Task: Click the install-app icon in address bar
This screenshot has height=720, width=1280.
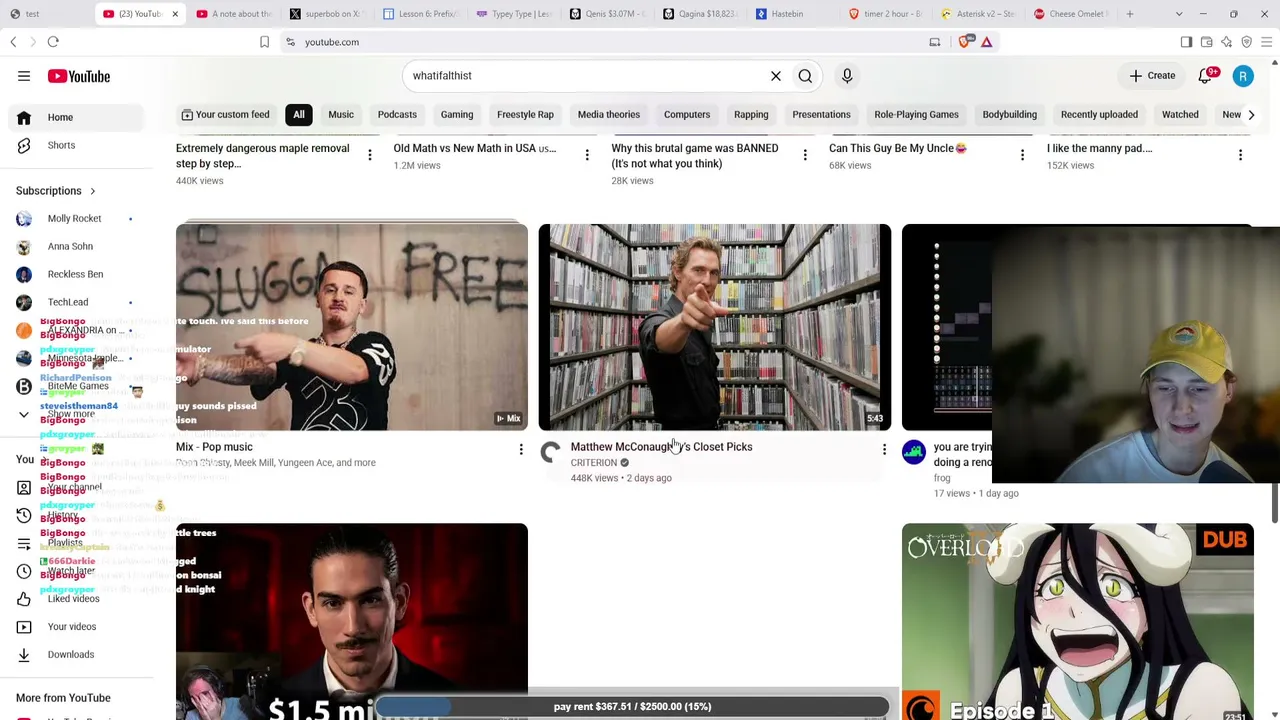Action: (935, 42)
